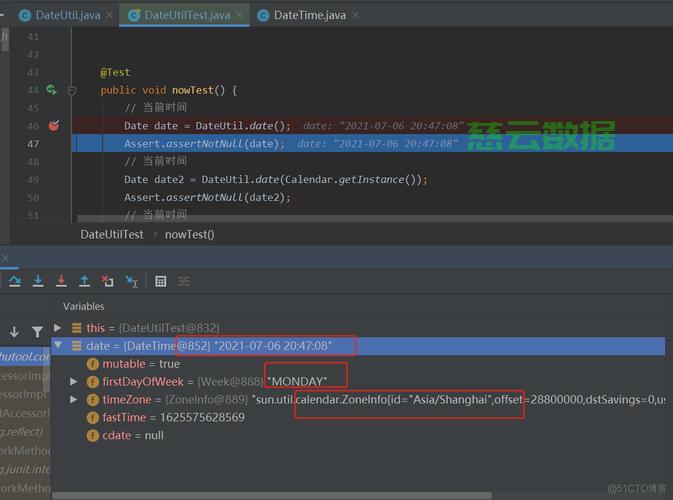Click DateUtilTest in the breadcrumb bar

pos(111,234)
